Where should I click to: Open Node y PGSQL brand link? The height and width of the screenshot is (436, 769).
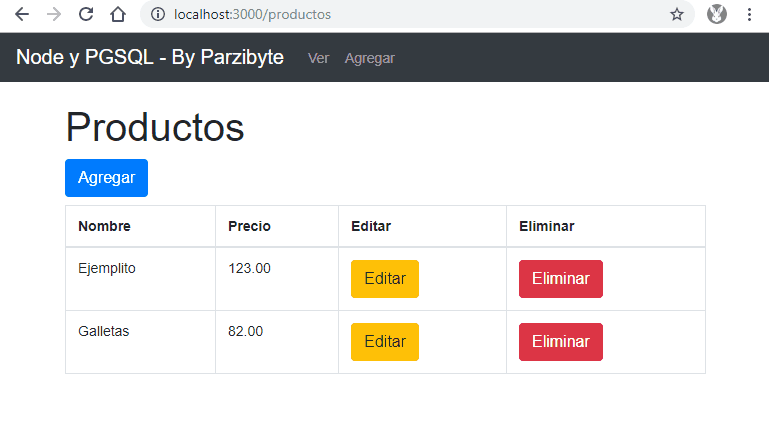[150, 57]
